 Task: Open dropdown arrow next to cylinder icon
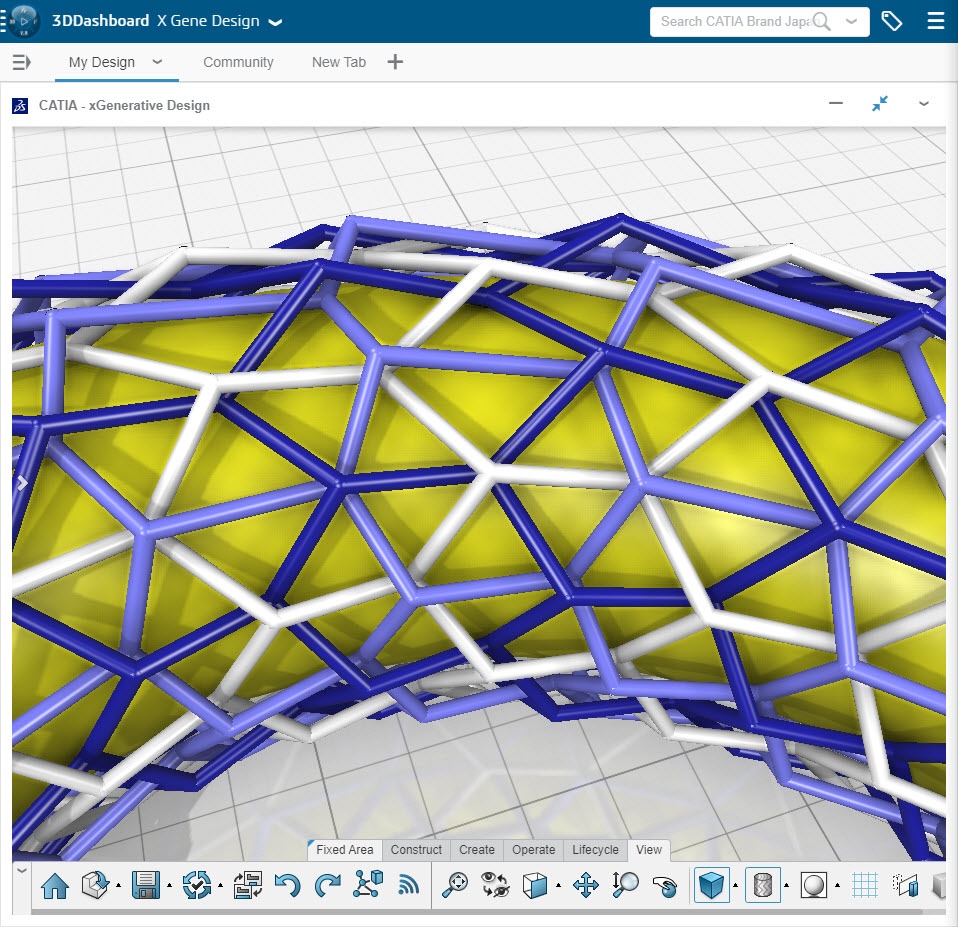click(x=786, y=885)
